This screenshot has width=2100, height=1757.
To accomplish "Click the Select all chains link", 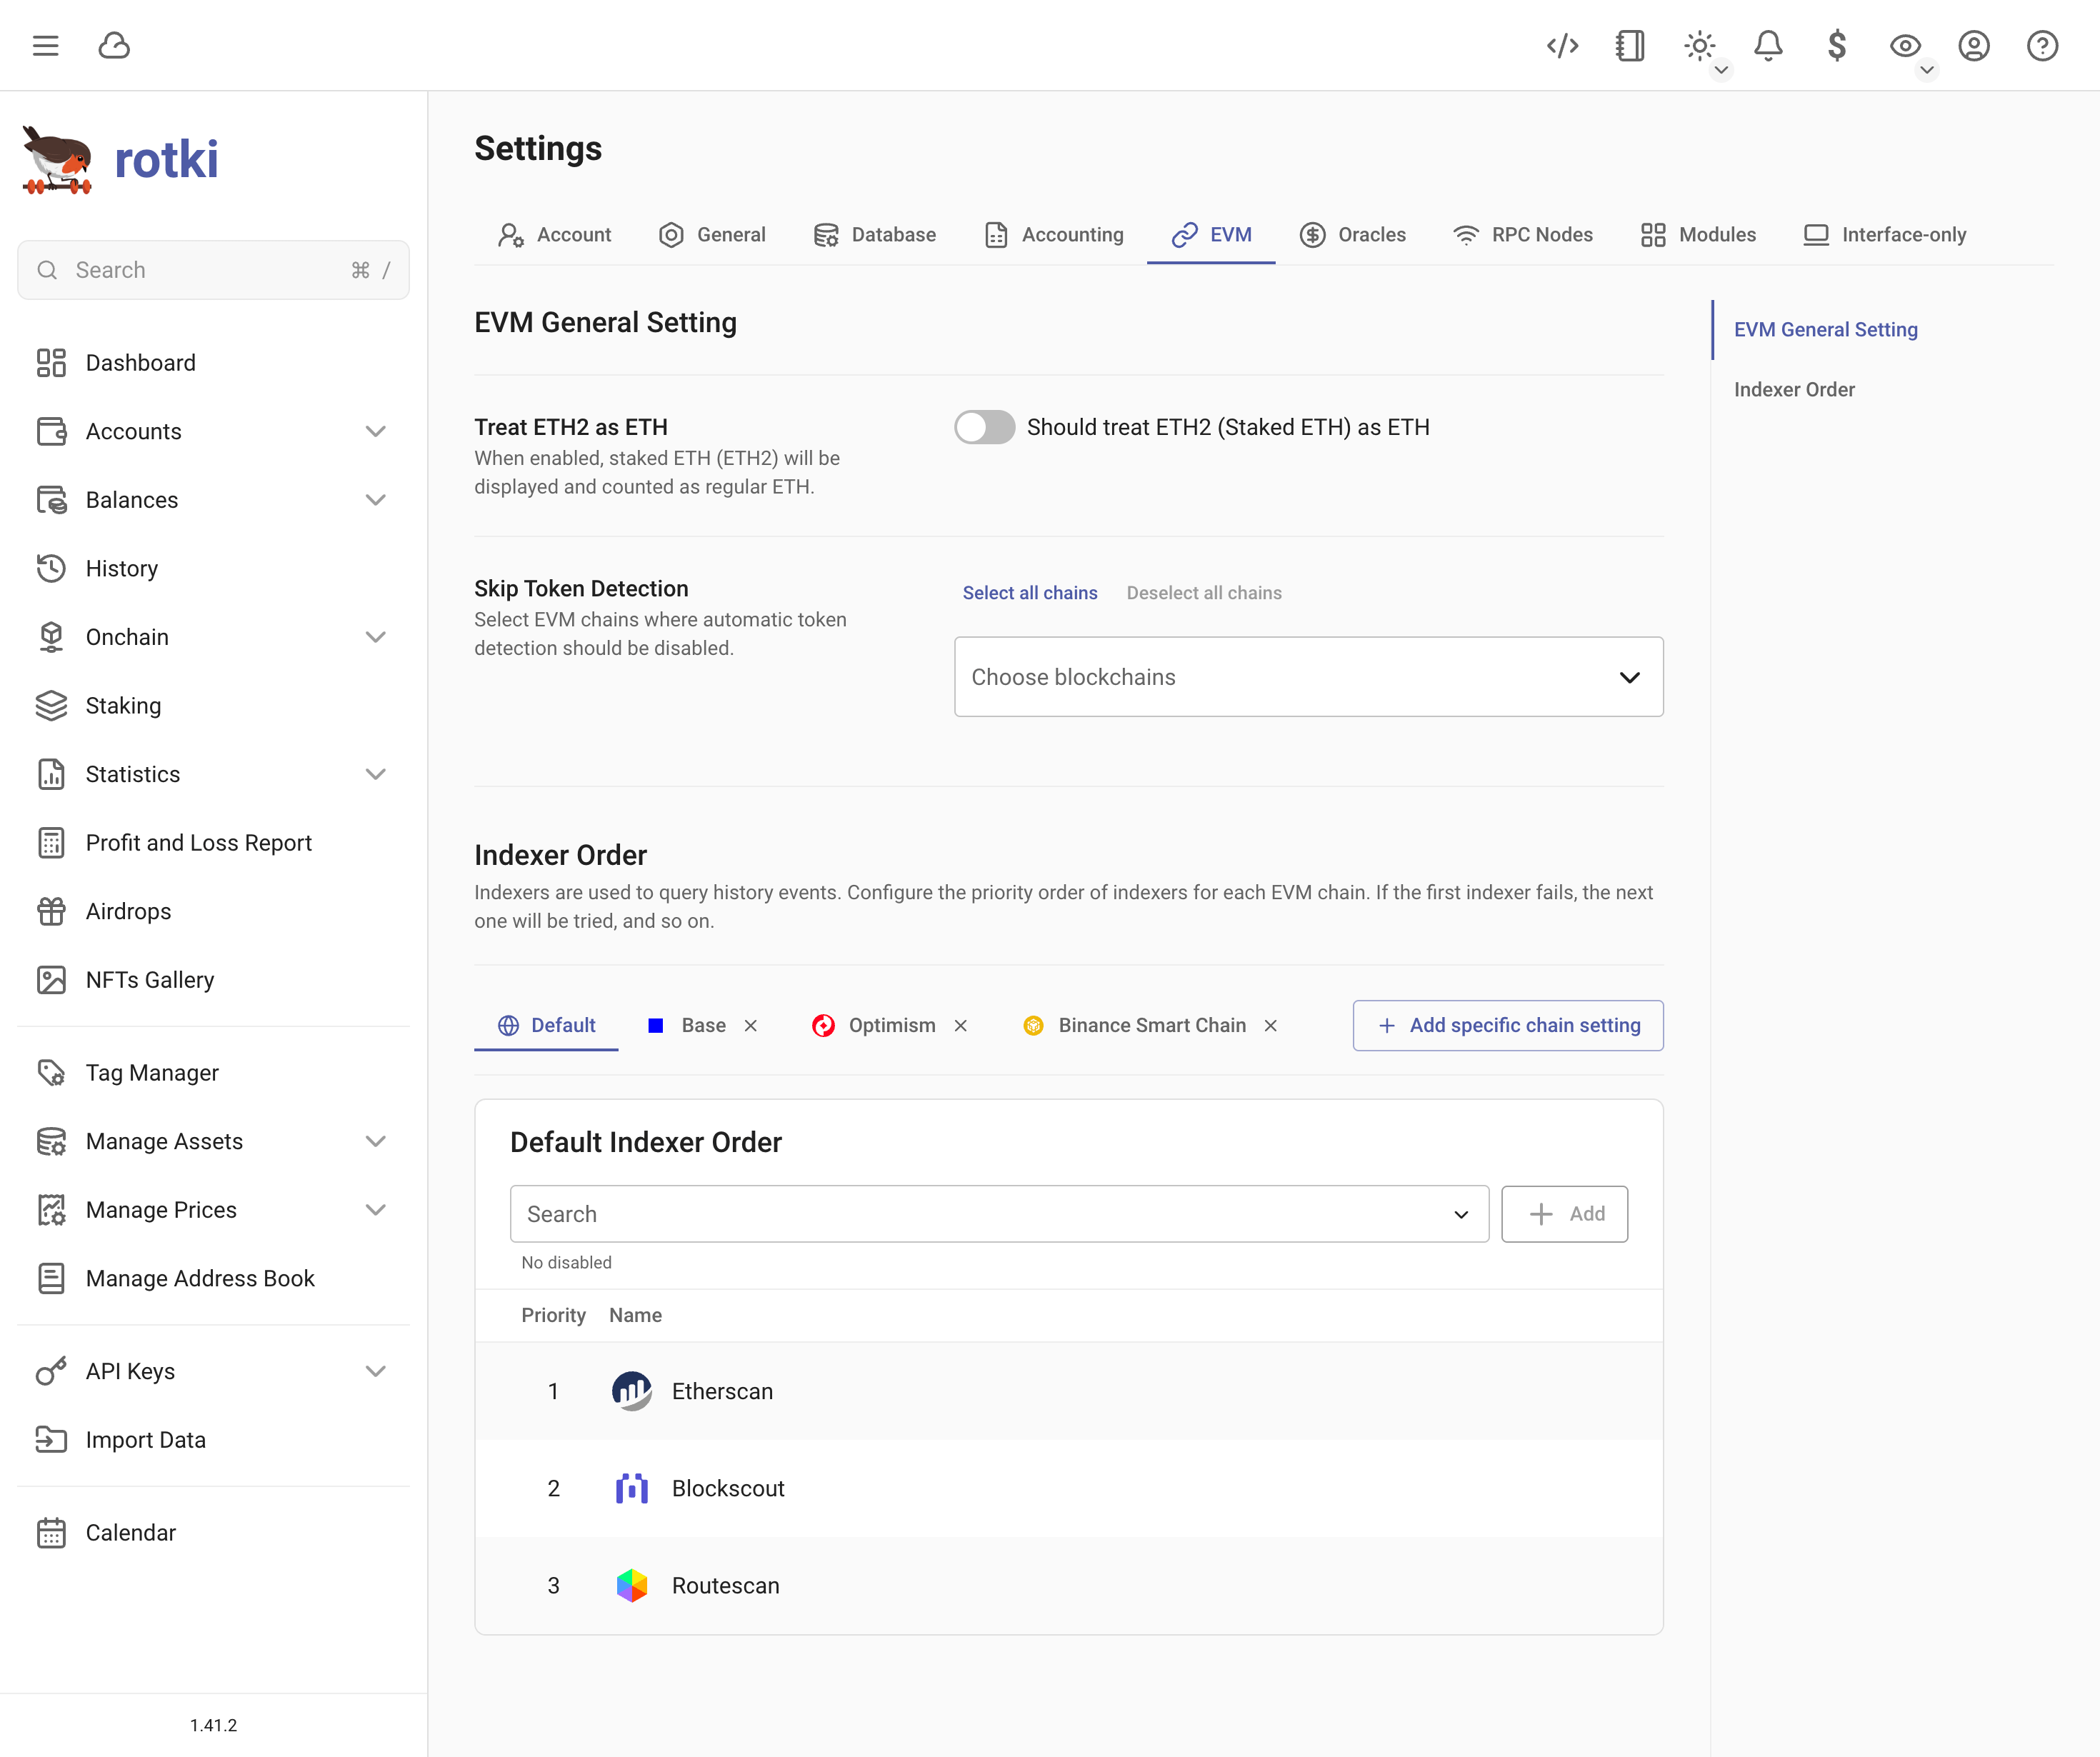I will pos(1029,593).
